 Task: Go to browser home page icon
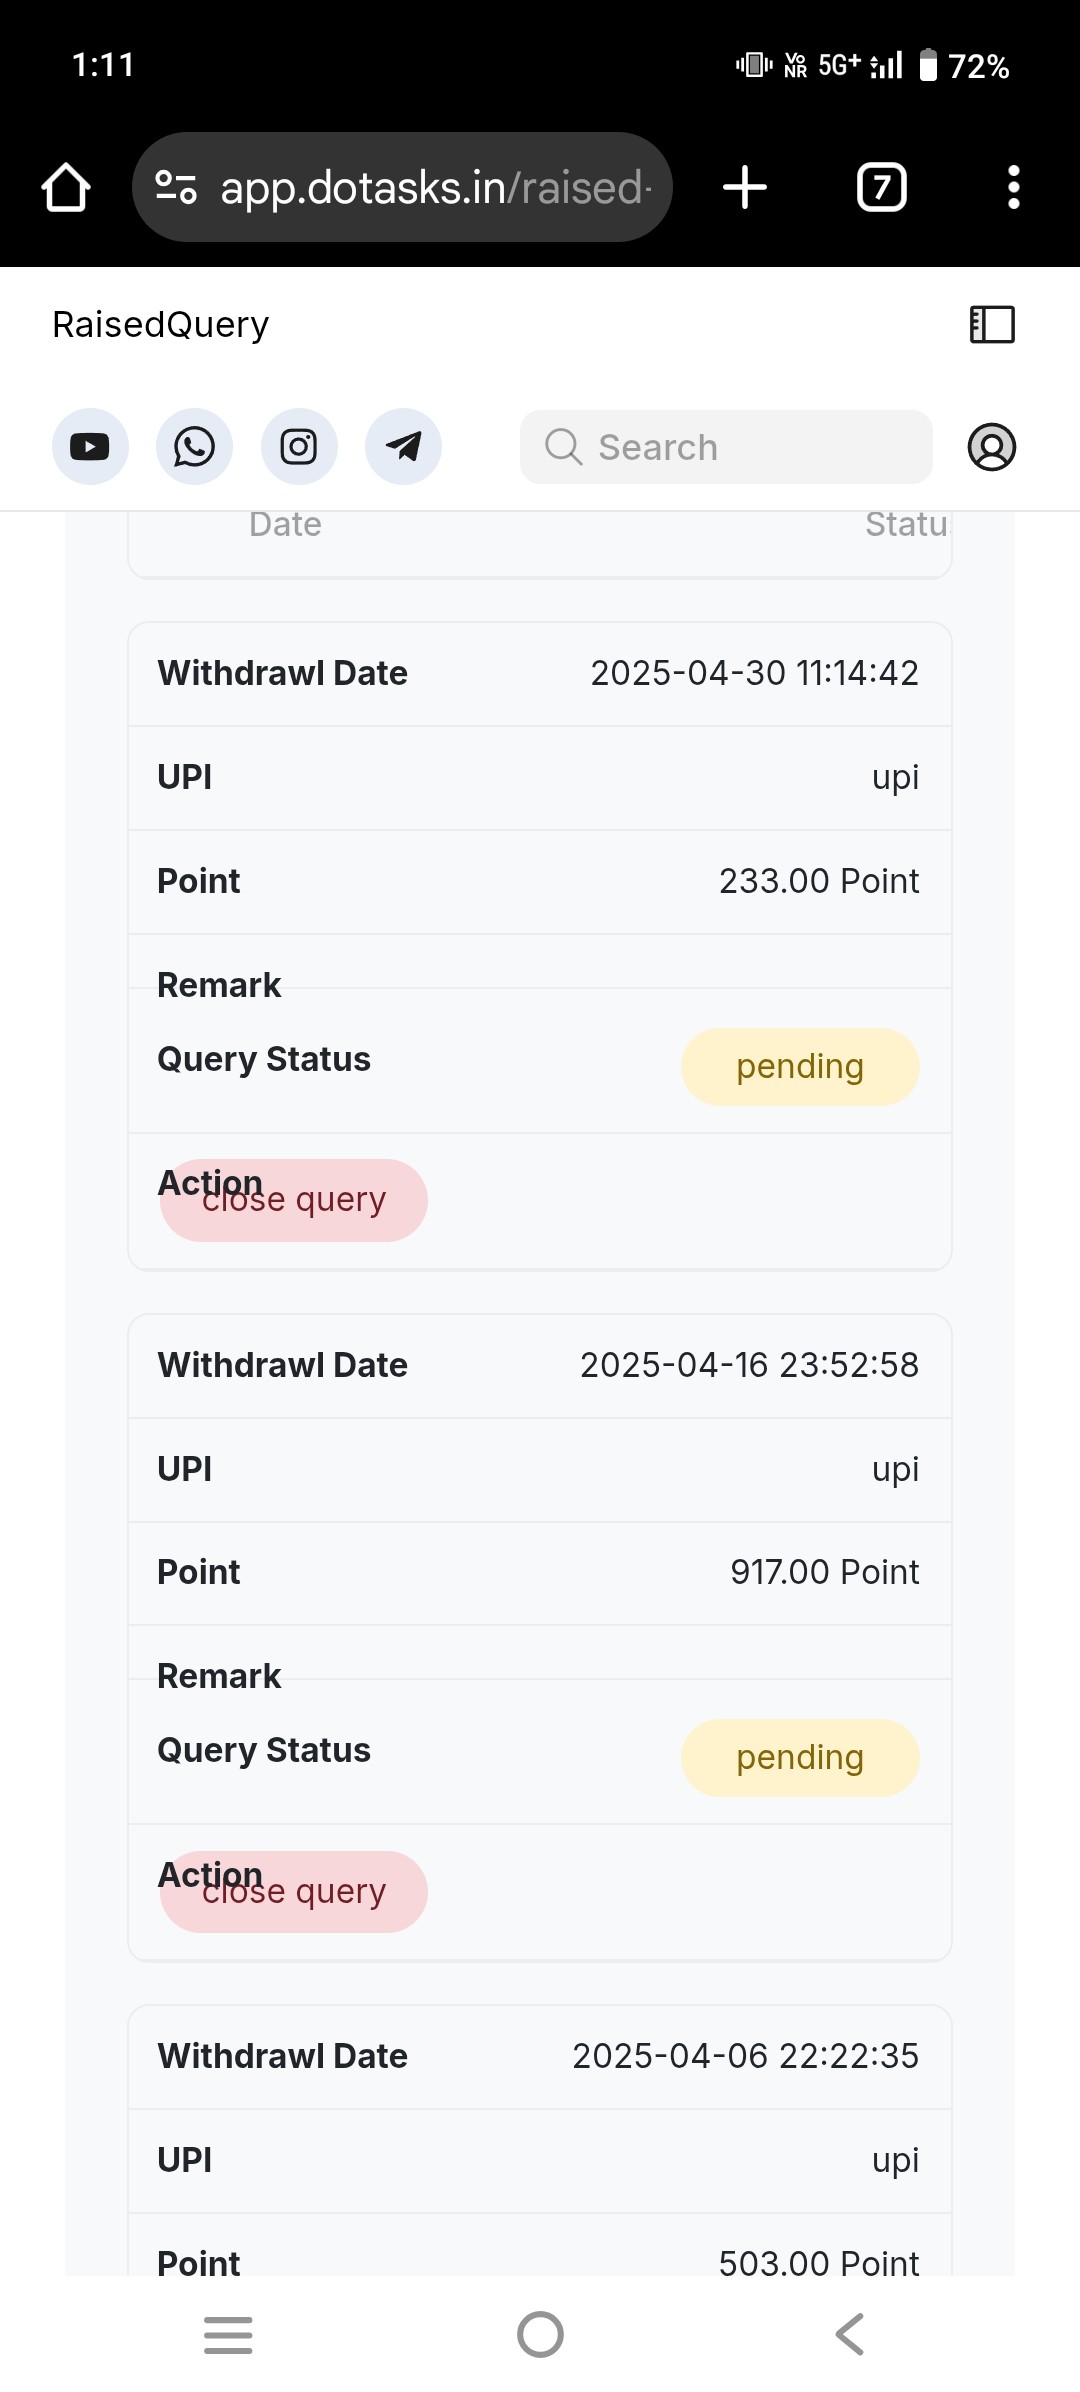[66, 187]
